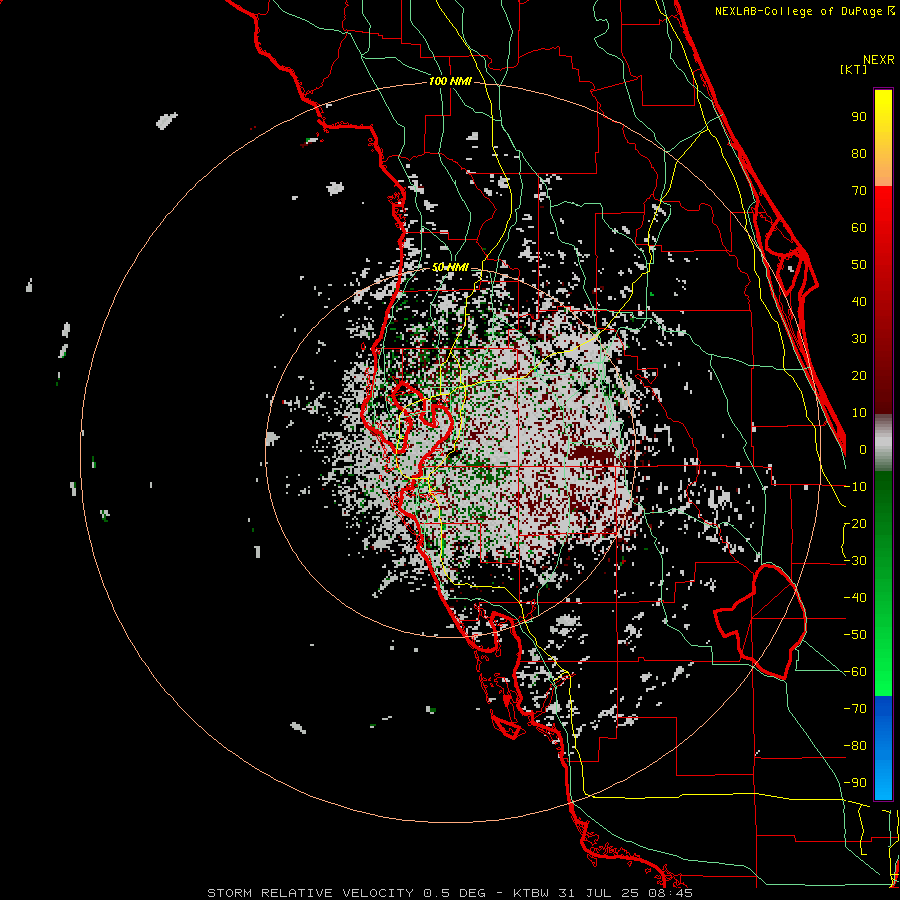Viewport: 900px width, 900px height.
Task: Click the -80 scale value
Action: (855, 746)
